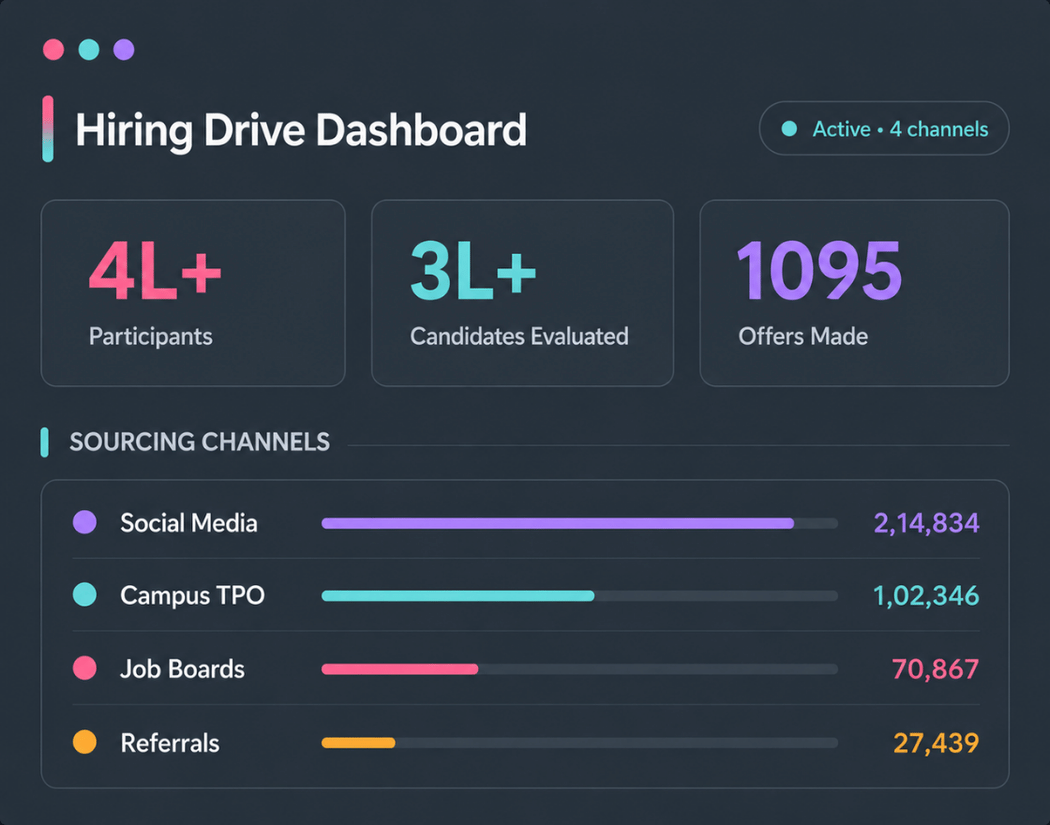Open the 3L+ Candidates Evaluated card
This screenshot has width=1050, height=825.
click(x=522, y=293)
